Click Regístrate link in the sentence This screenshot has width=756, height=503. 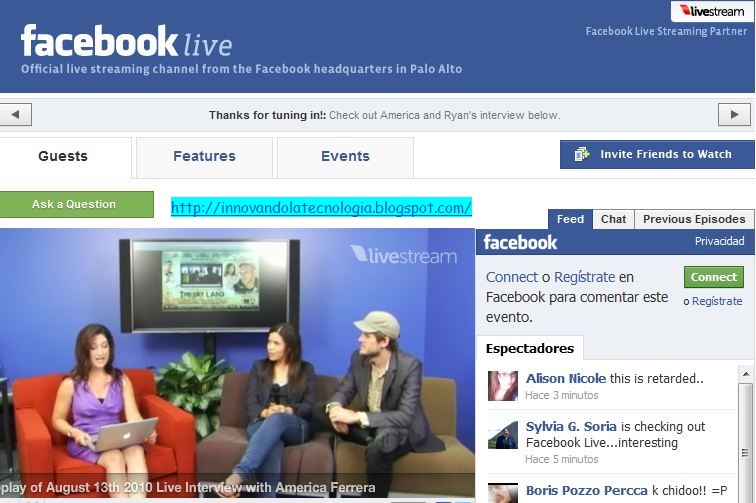(x=584, y=277)
